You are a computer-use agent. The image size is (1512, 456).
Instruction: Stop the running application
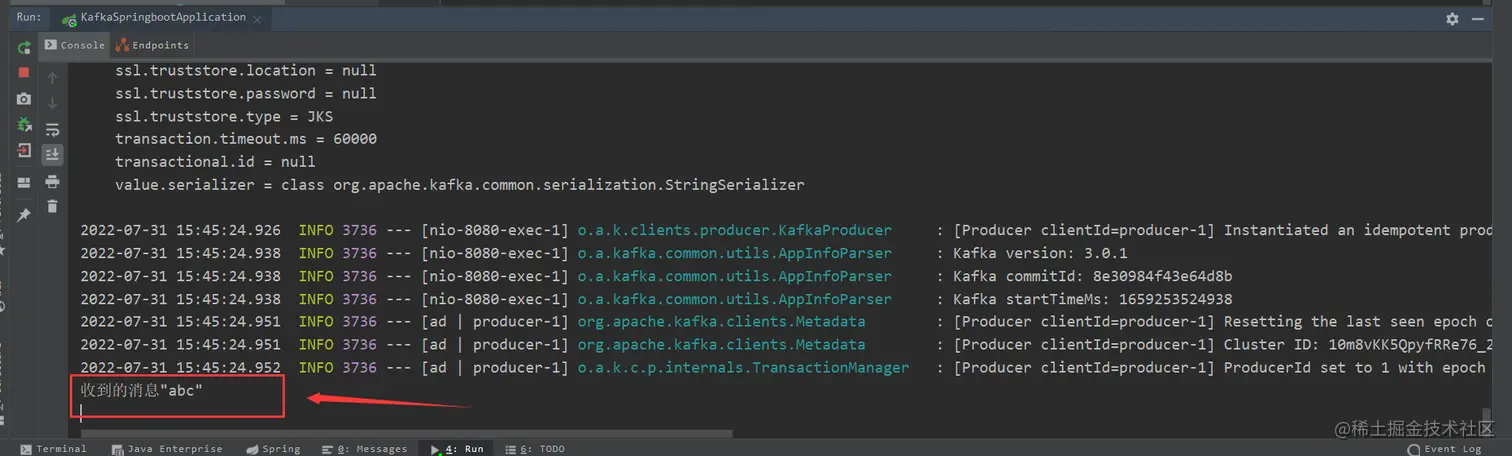pos(24,72)
